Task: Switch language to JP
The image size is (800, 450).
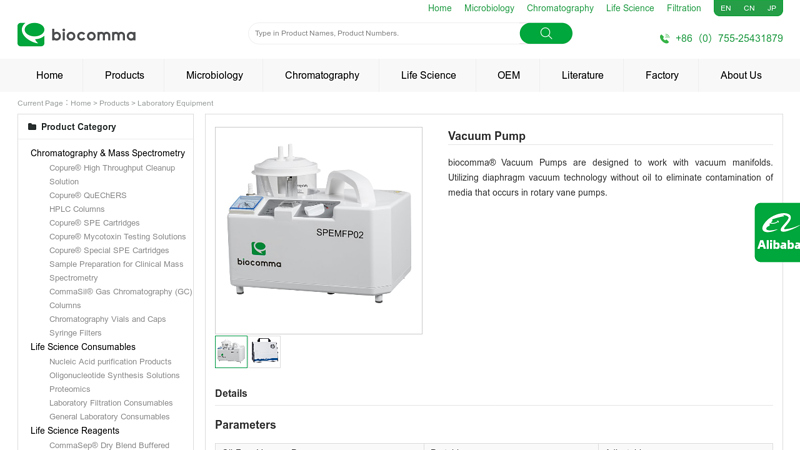Action: pyautogui.click(x=772, y=8)
